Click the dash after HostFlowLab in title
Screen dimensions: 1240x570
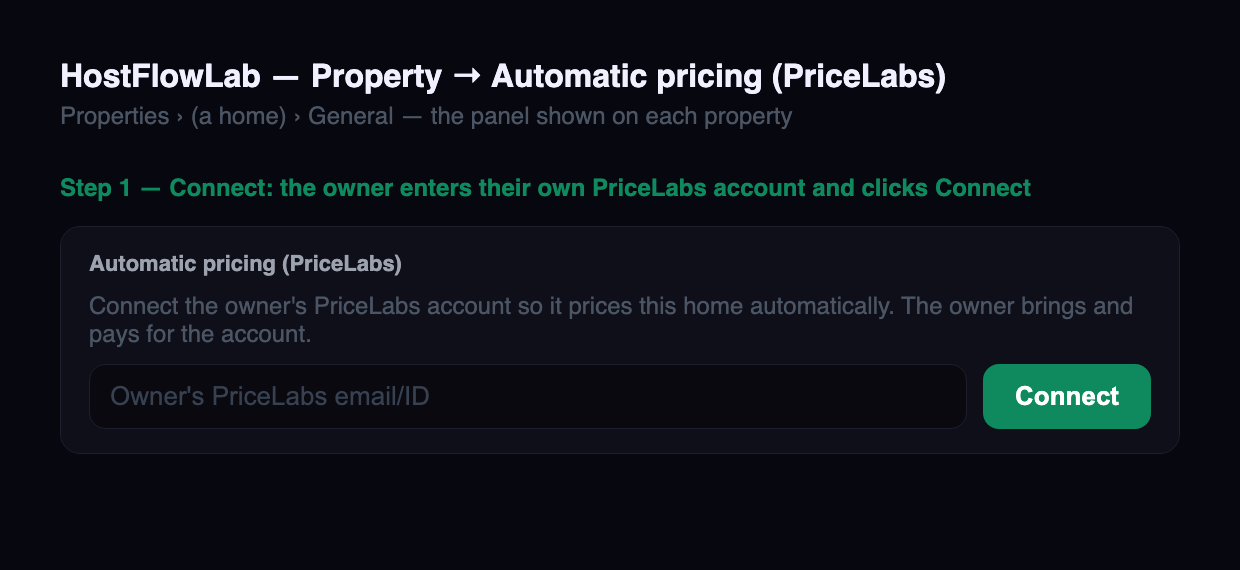pos(285,76)
